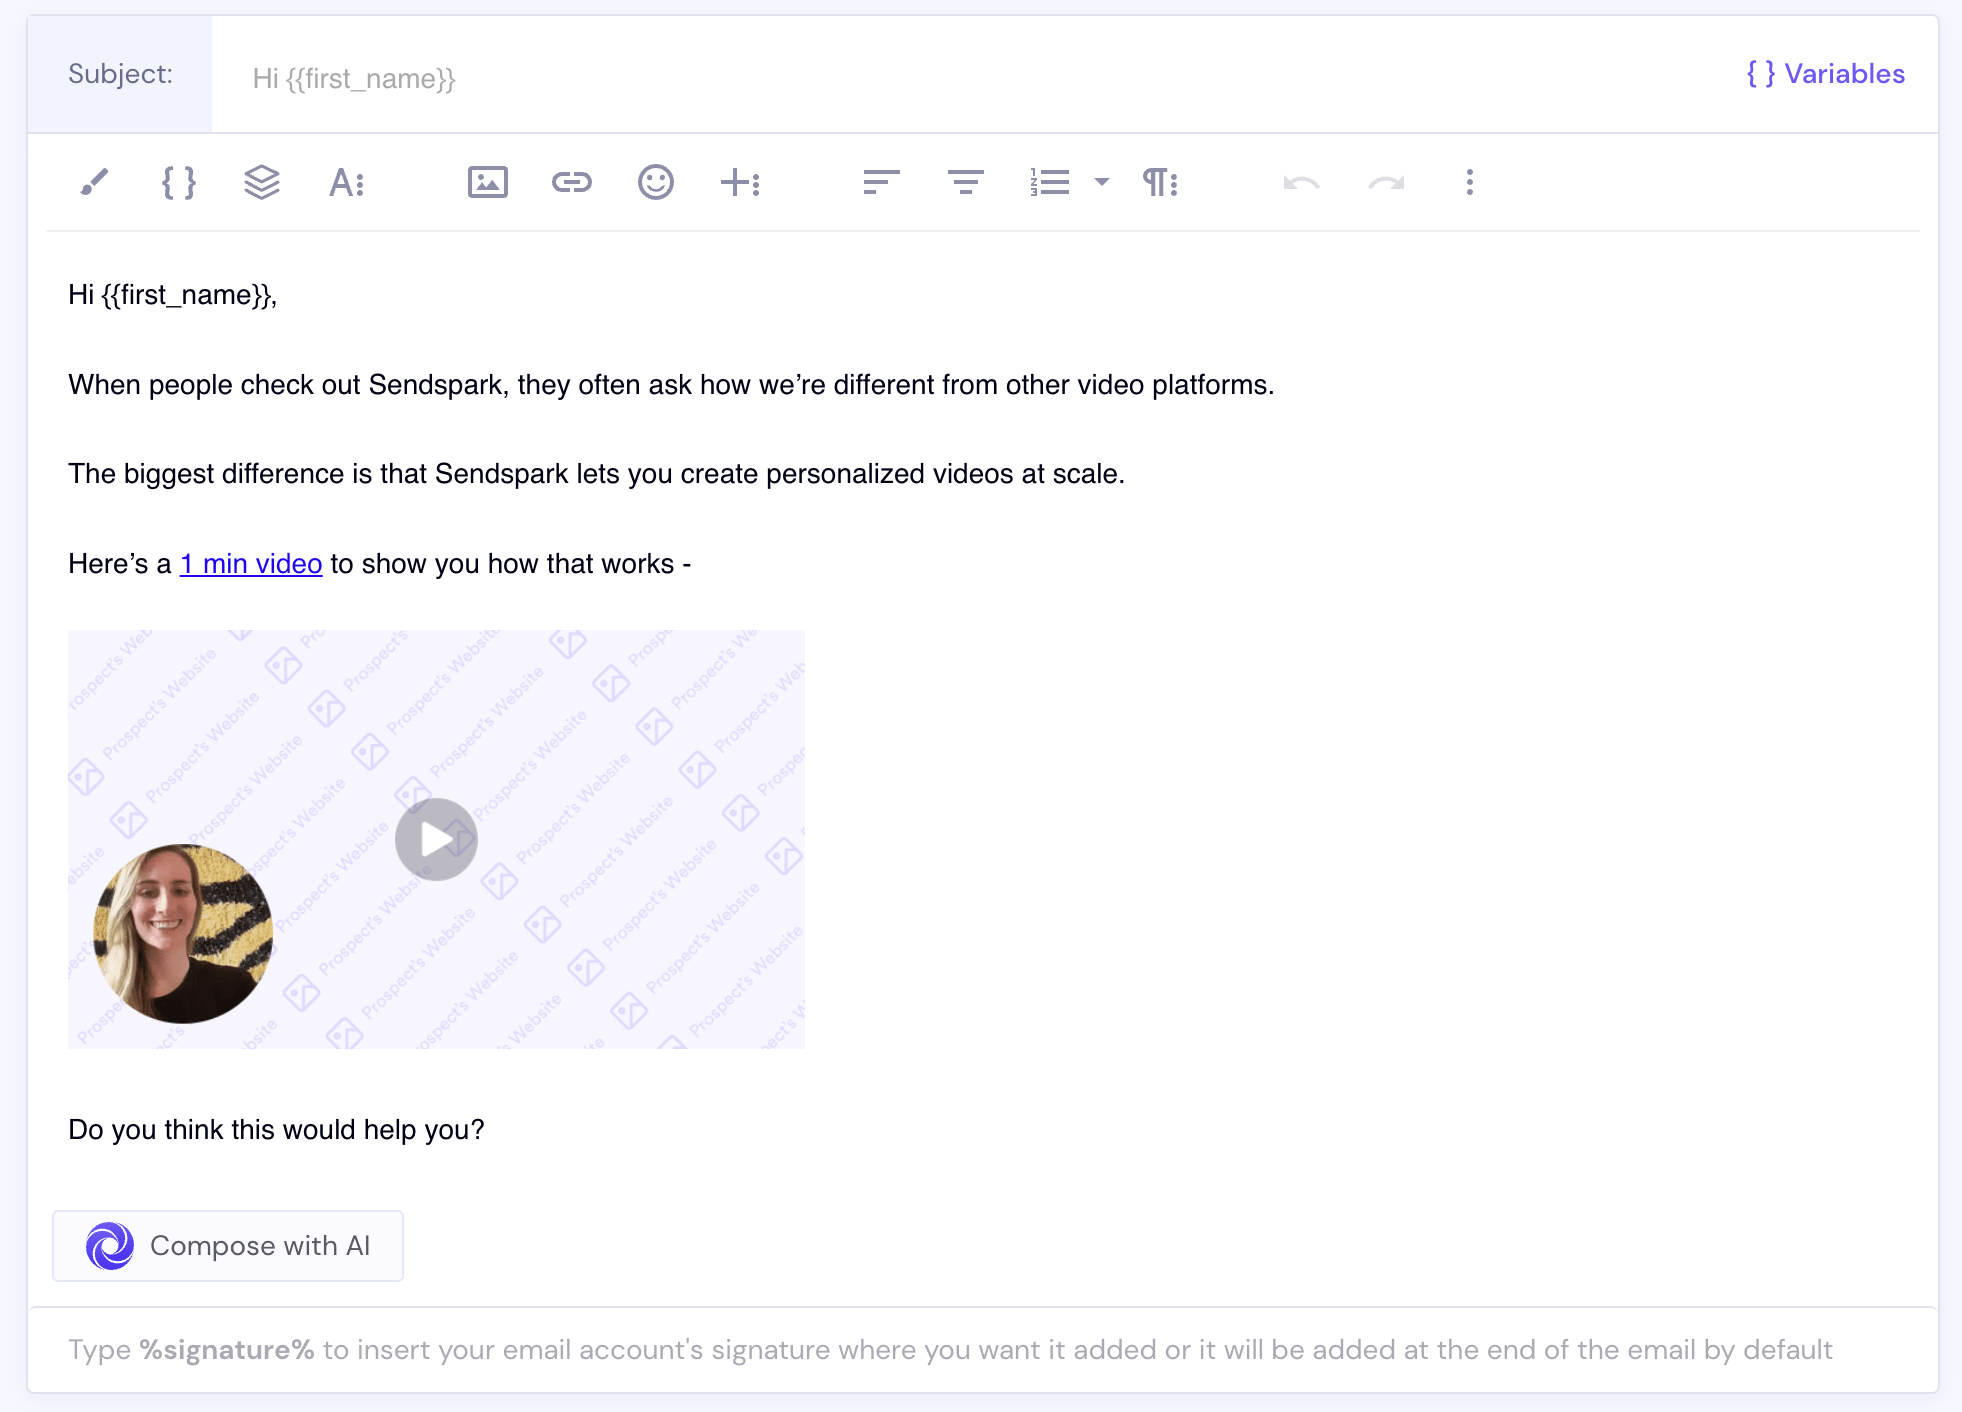This screenshot has height=1412, width=1962.
Task: Open the '1 min video' hyperlink
Action: click(251, 564)
